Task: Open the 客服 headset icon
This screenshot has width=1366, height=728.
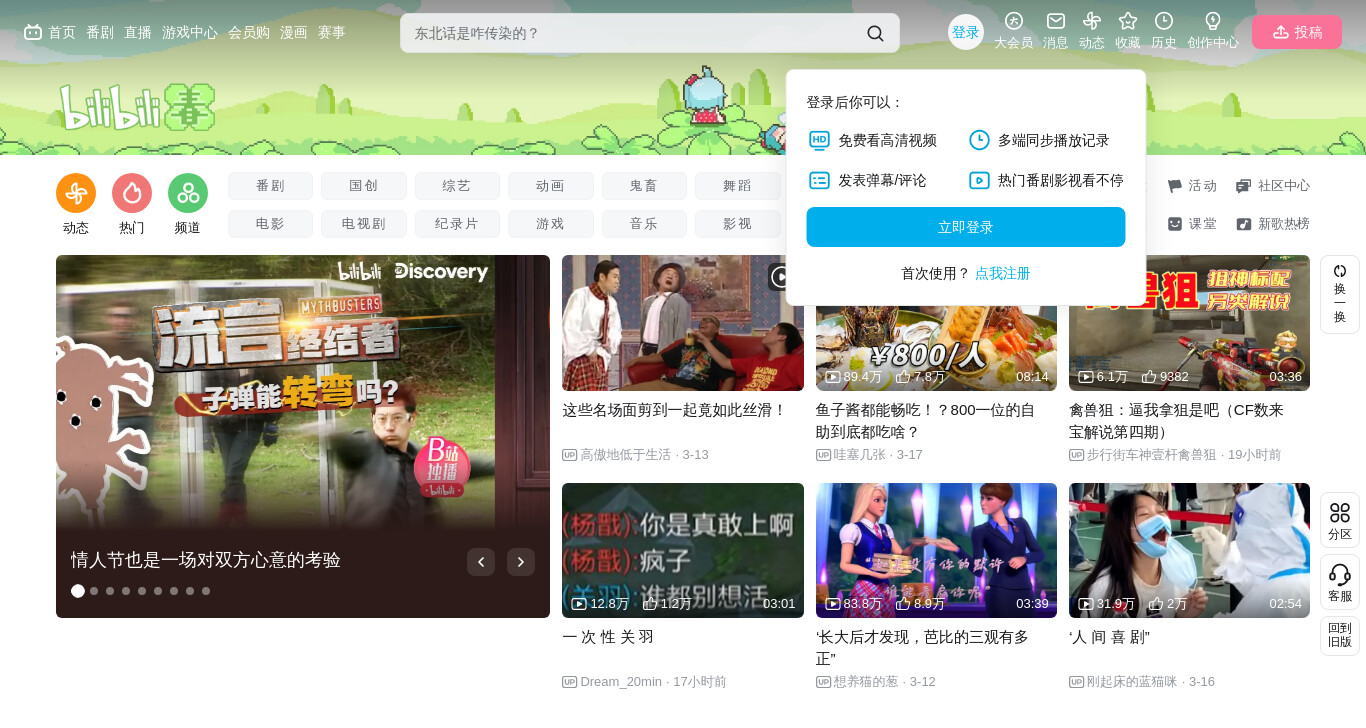Action: click(1340, 575)
